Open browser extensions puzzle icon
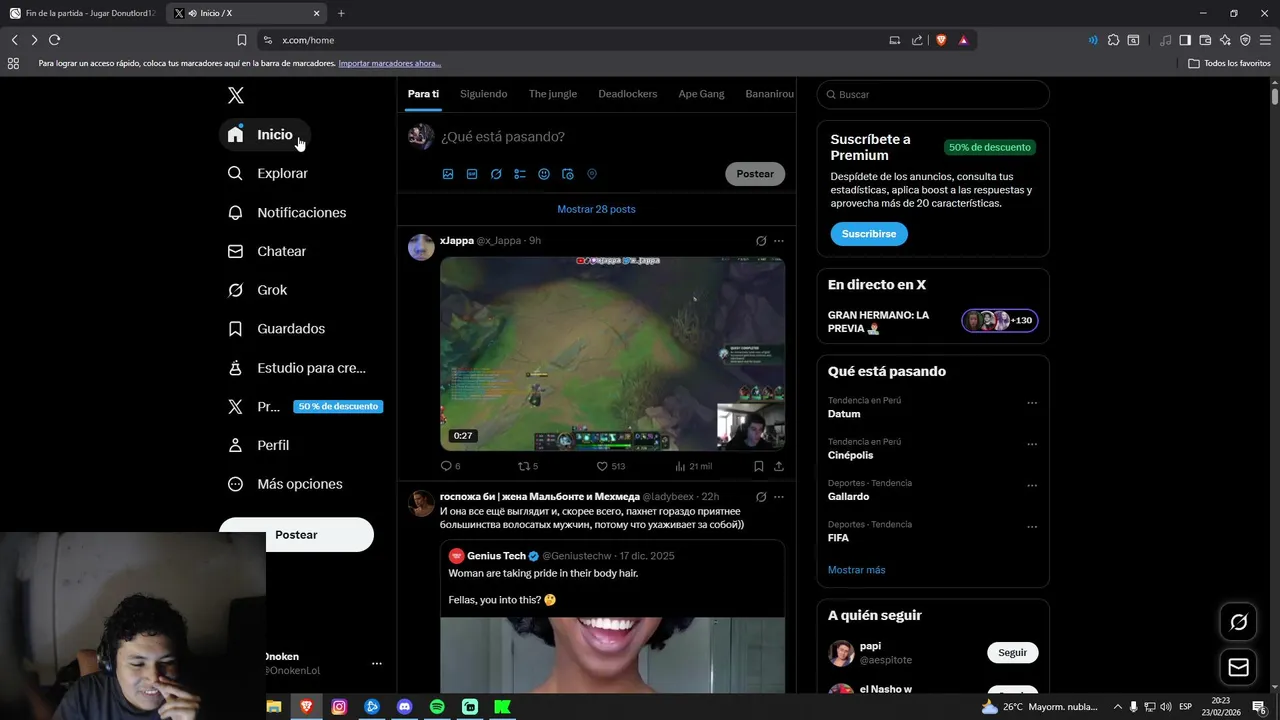Viewport: 1280px width, 720px height. click(x=1113, y=40)
